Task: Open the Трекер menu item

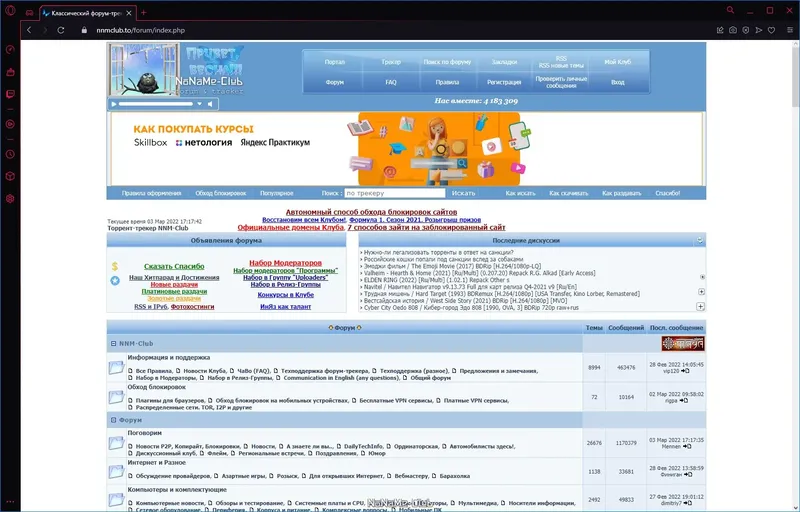Action: (x=391, y=62)
